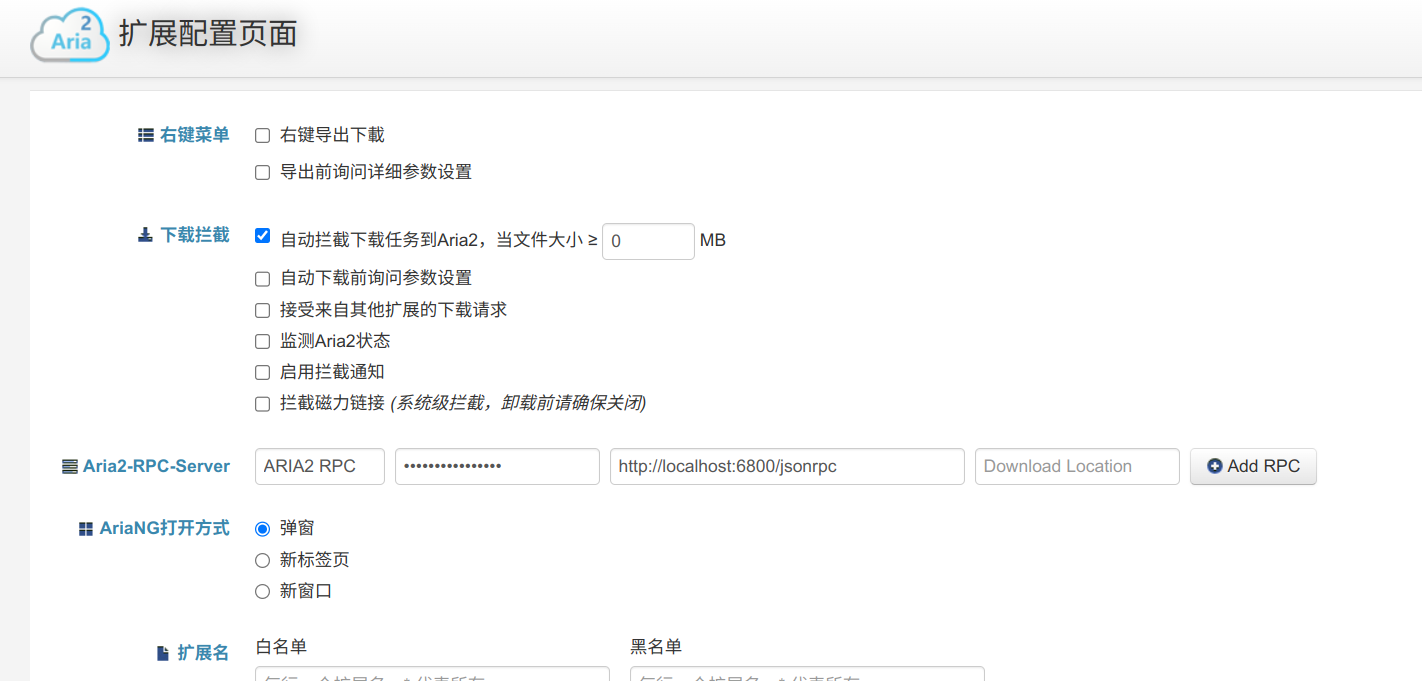Screen dimensions: 1422x681
Task: Focus the ARIA2 RPC name field
Action: click(320, 466)
